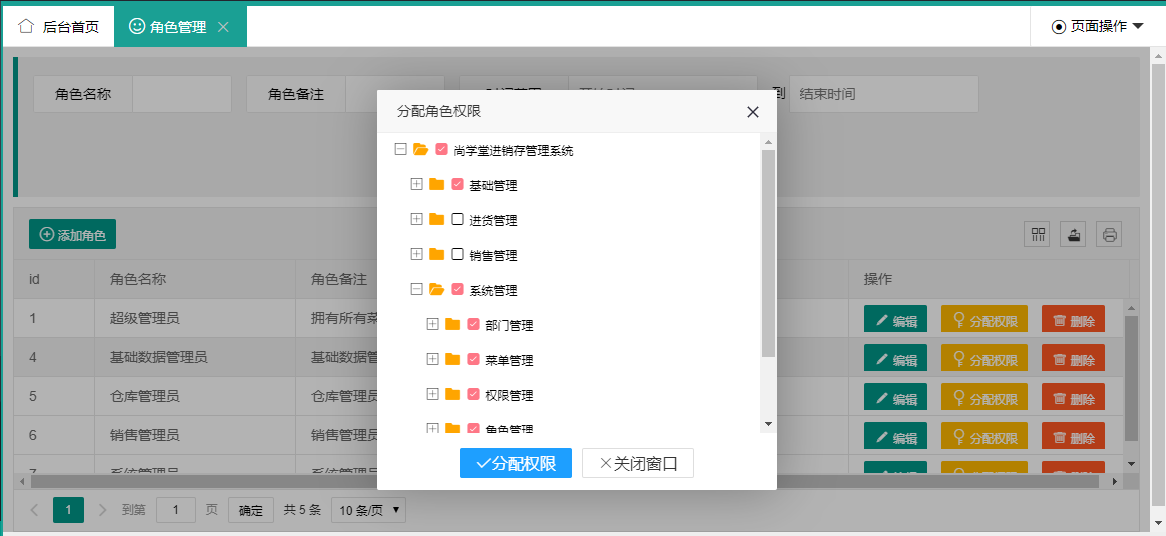Click the home icon in 后台首页 tab

tap(26, 27)
